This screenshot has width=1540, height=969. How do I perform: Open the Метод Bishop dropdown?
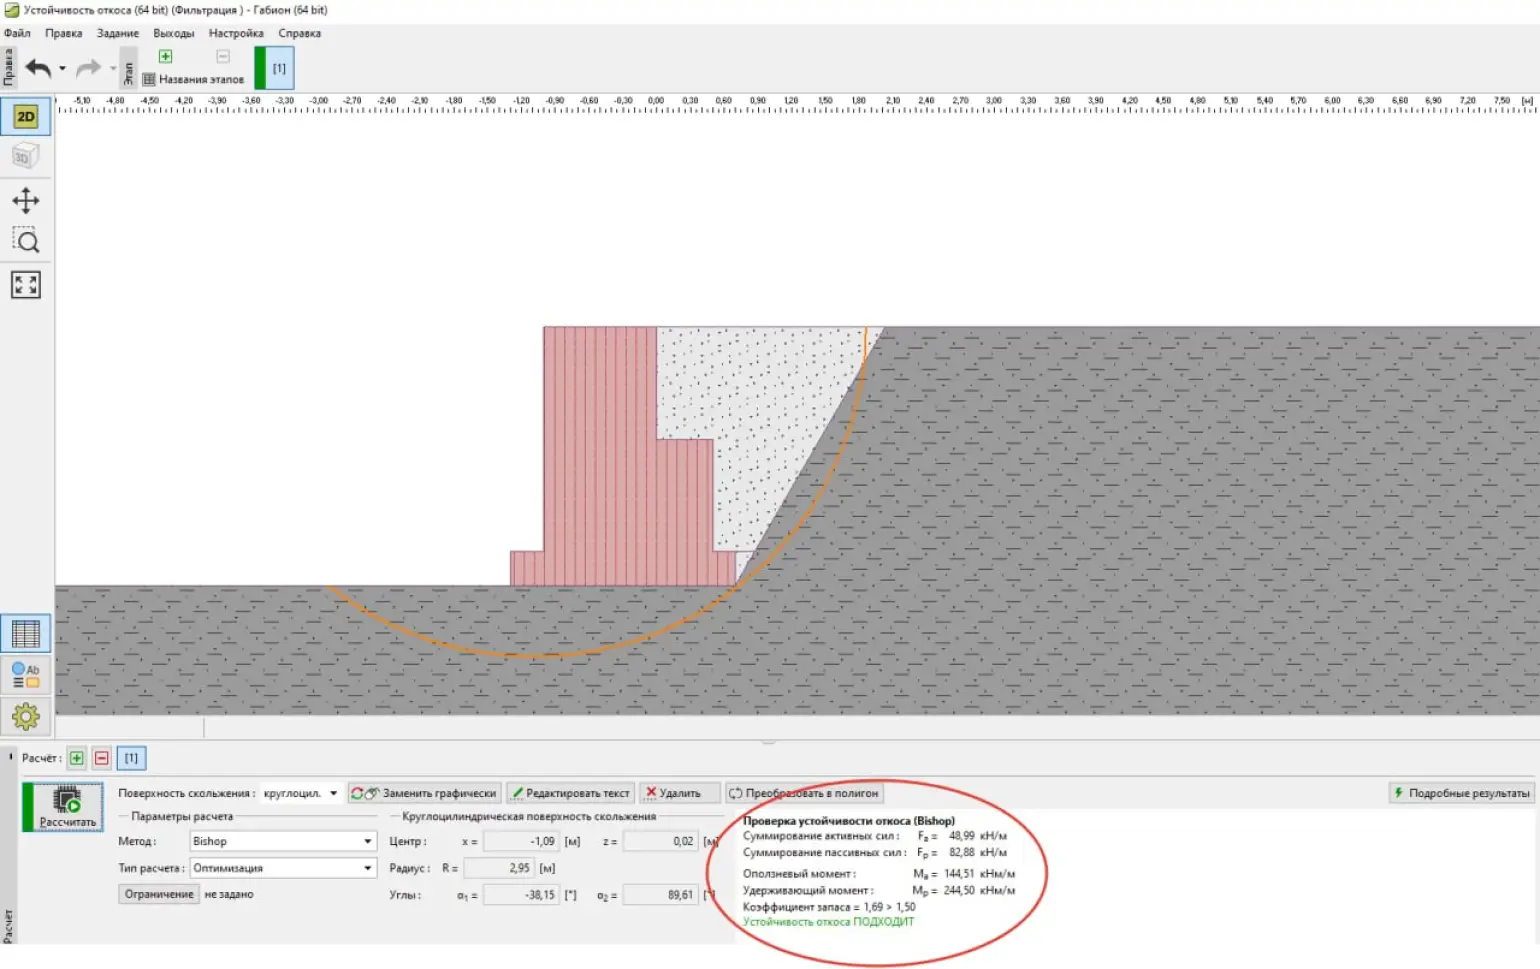tap(283, 841)
